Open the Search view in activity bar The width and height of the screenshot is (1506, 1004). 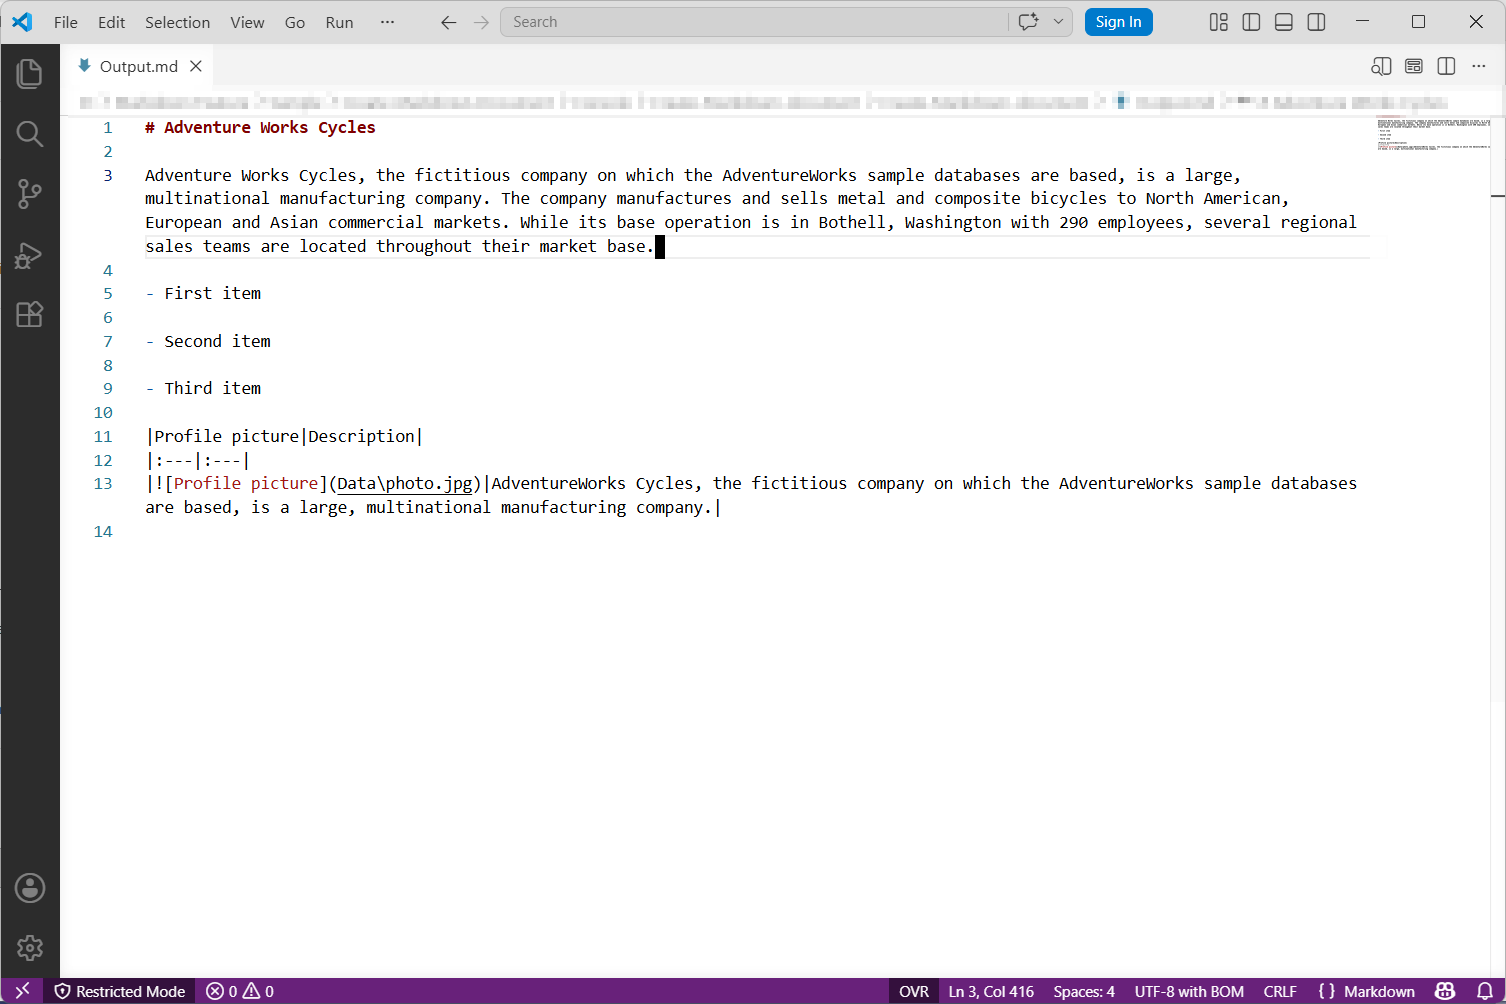tap(30, 134)
